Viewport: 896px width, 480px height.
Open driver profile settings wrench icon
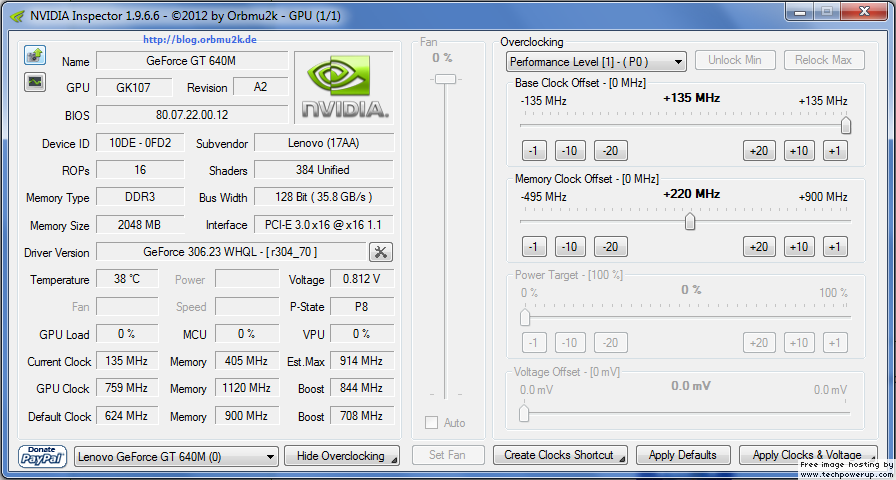[381, 252]
